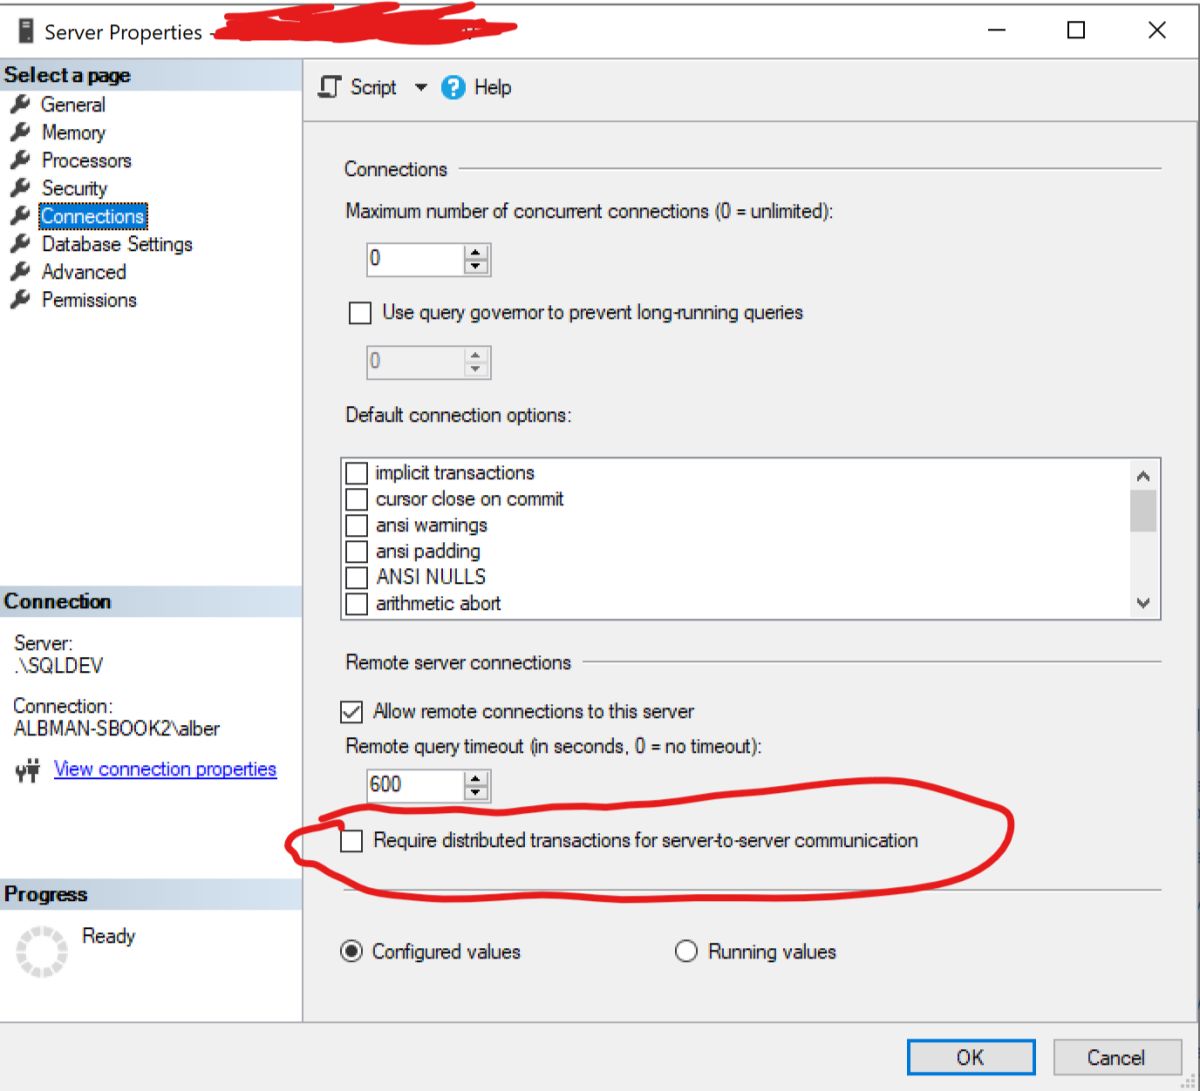The image size is (1200, 1091).
Task: Click the options list scroll up arrow
Action: [x=1144, y=476]
